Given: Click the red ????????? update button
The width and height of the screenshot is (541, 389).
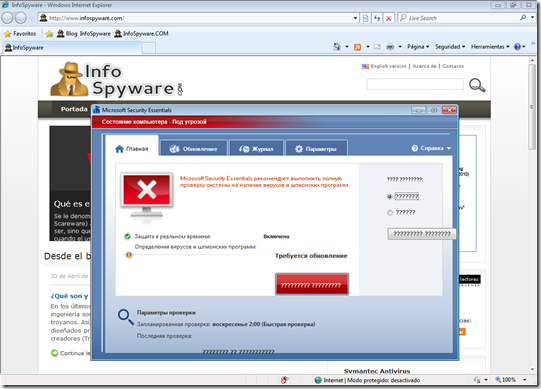Looking at the screenshot, I should tap(312, 284).
